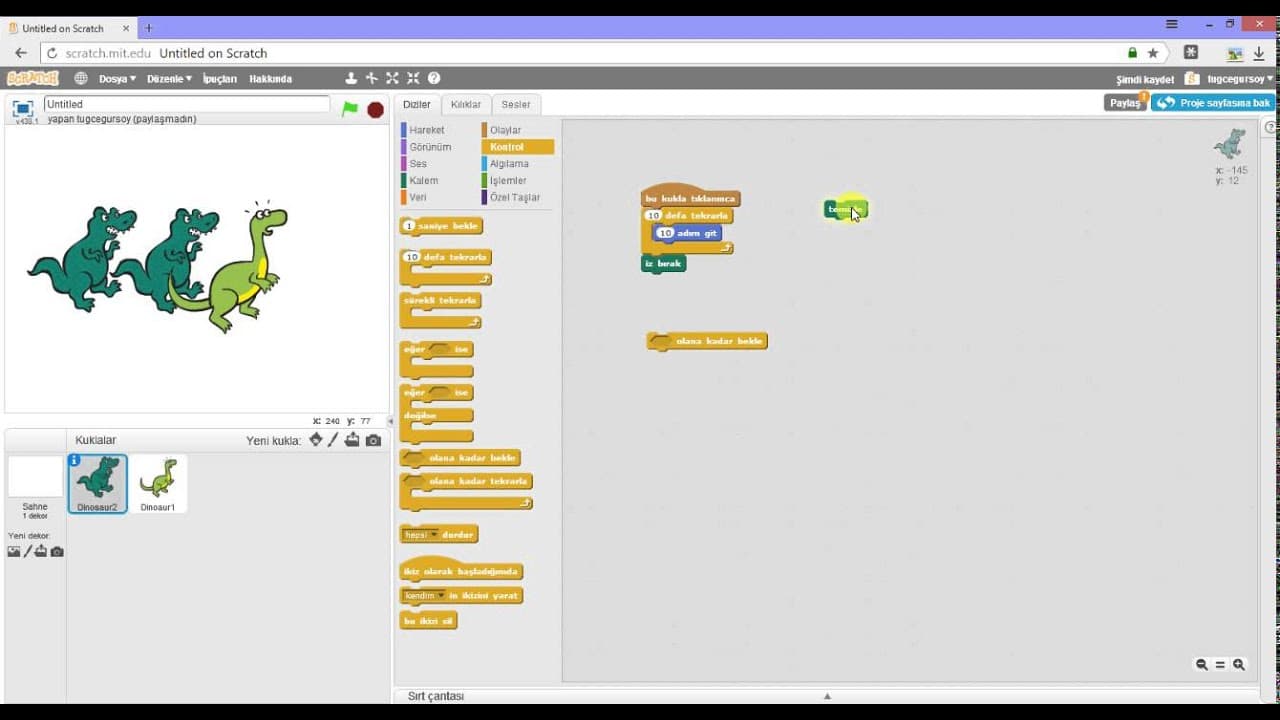The height and width of the screenshot is (720, 1280).
Task: Select the scissors delete tool
Action: 372,78
